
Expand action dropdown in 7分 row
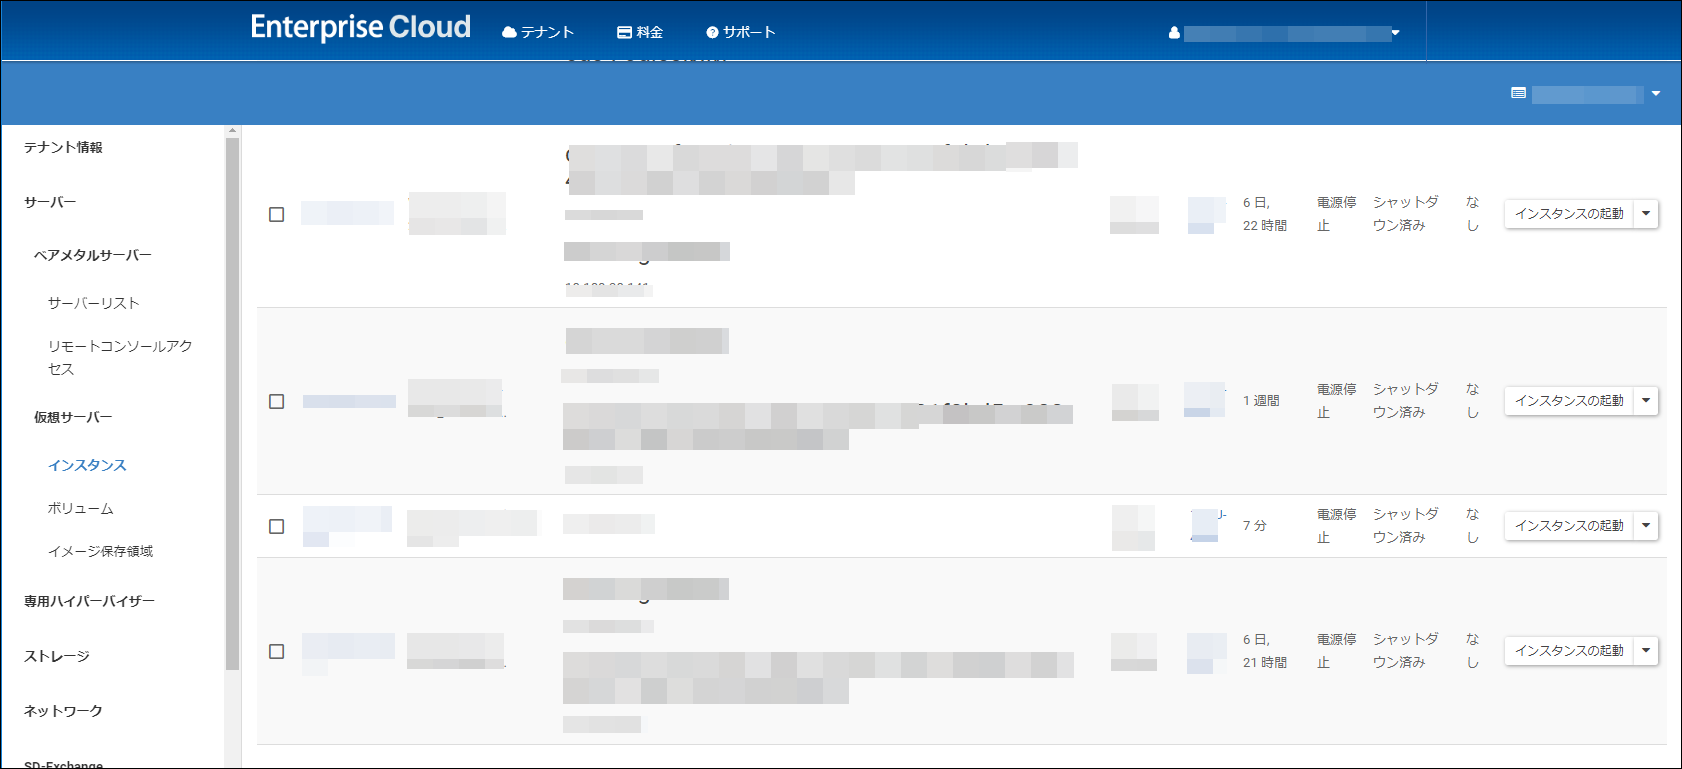tap(1646, 526)
